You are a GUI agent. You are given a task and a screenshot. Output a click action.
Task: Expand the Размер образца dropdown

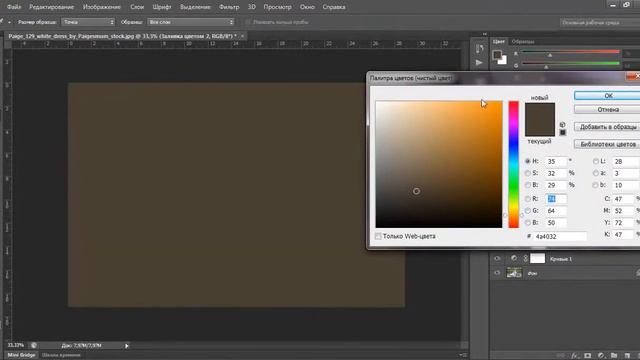click(x=88, y=22)
